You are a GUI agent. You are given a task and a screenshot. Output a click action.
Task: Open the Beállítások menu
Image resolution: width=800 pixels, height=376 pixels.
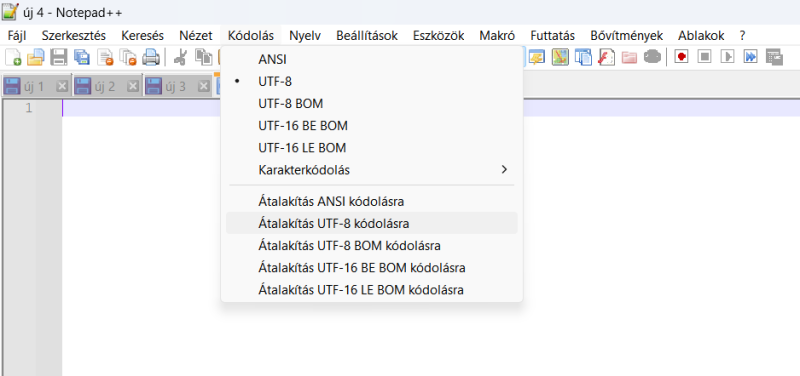367,36
